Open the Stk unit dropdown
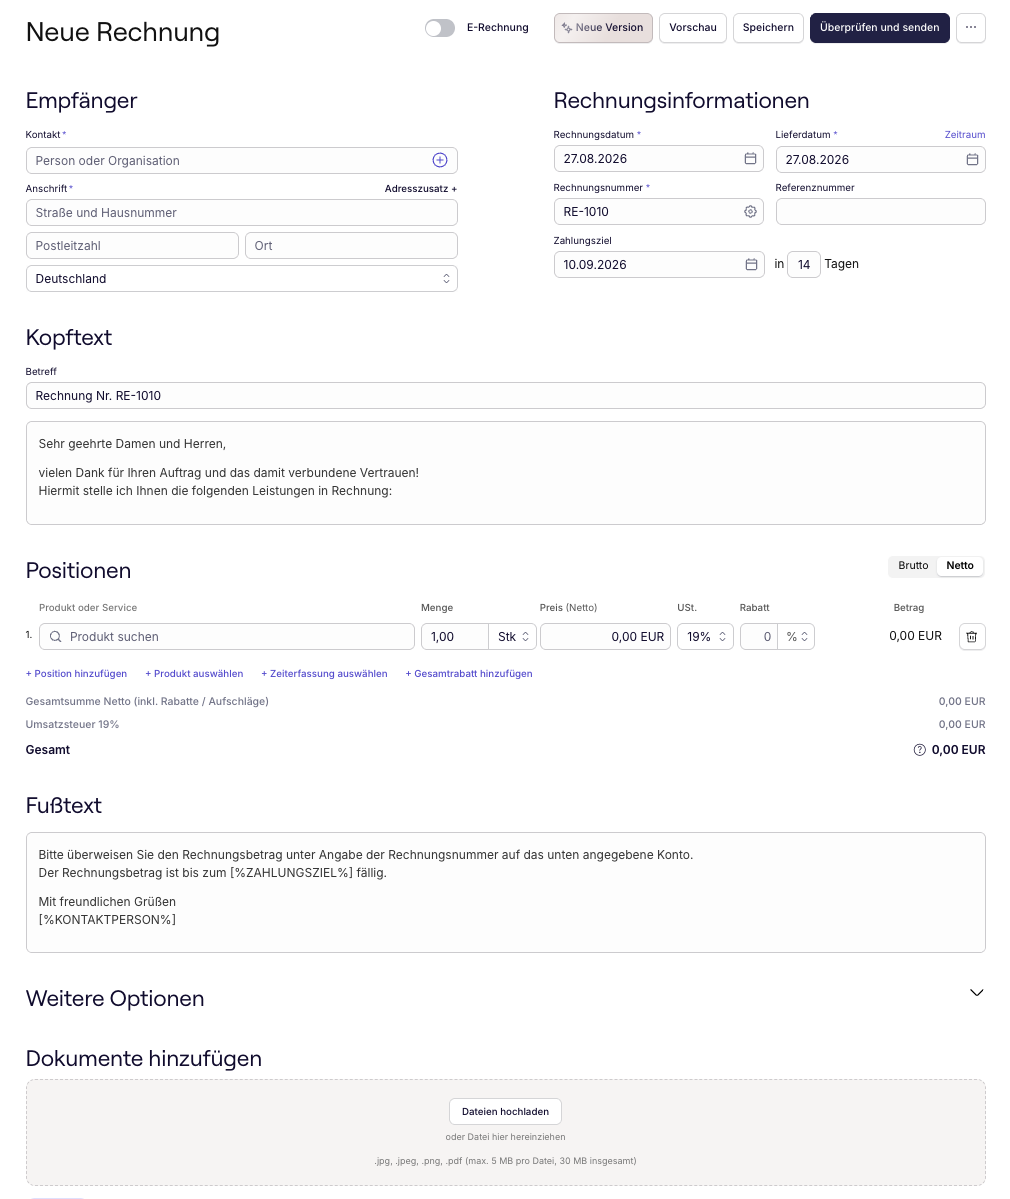 tap(512, 636)
